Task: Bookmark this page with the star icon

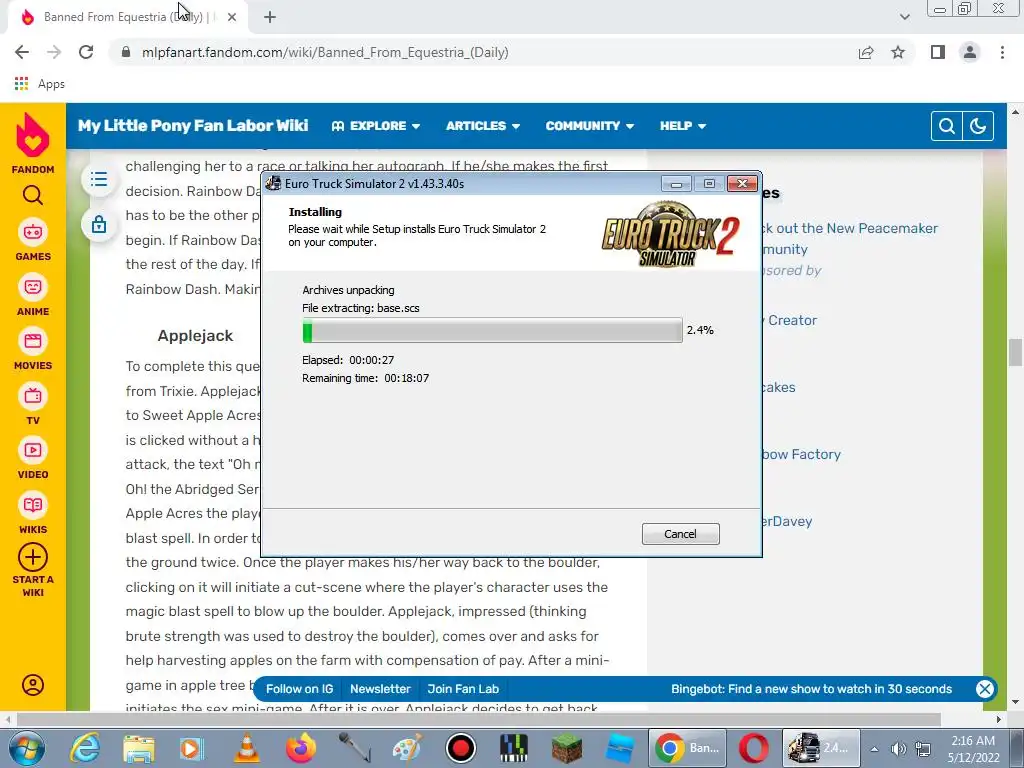Action: [x=898, y=52]
